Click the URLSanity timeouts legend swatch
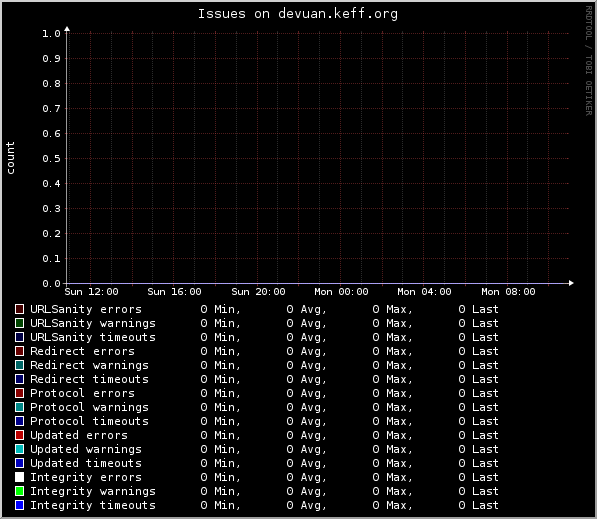 click(x=19, y=337)
